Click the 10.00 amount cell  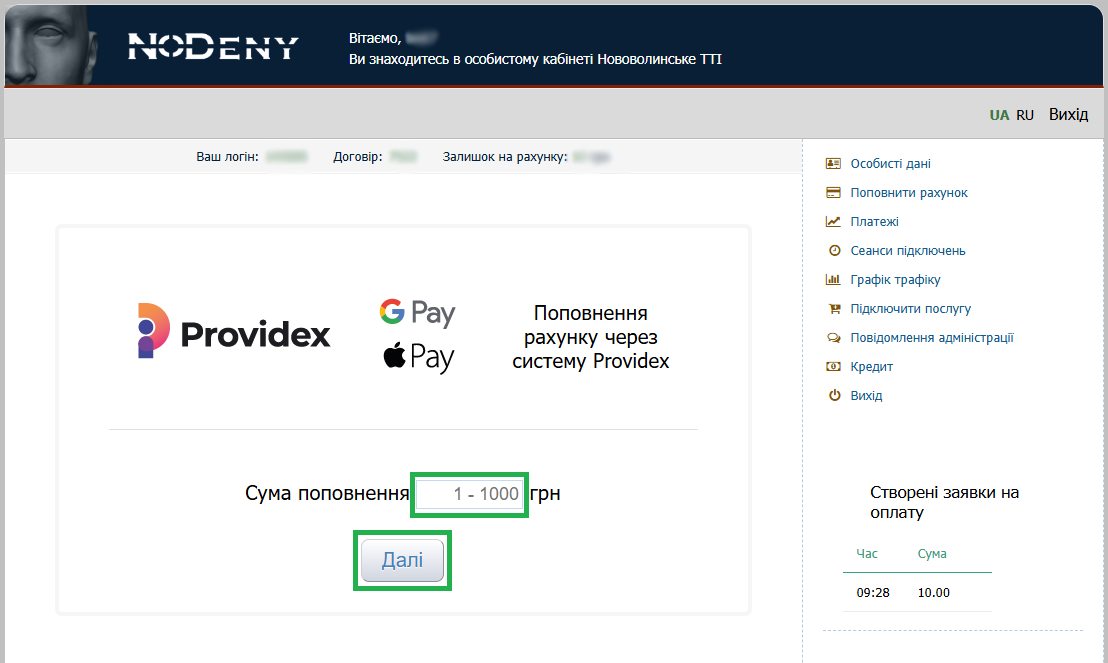tap(933, 592)
